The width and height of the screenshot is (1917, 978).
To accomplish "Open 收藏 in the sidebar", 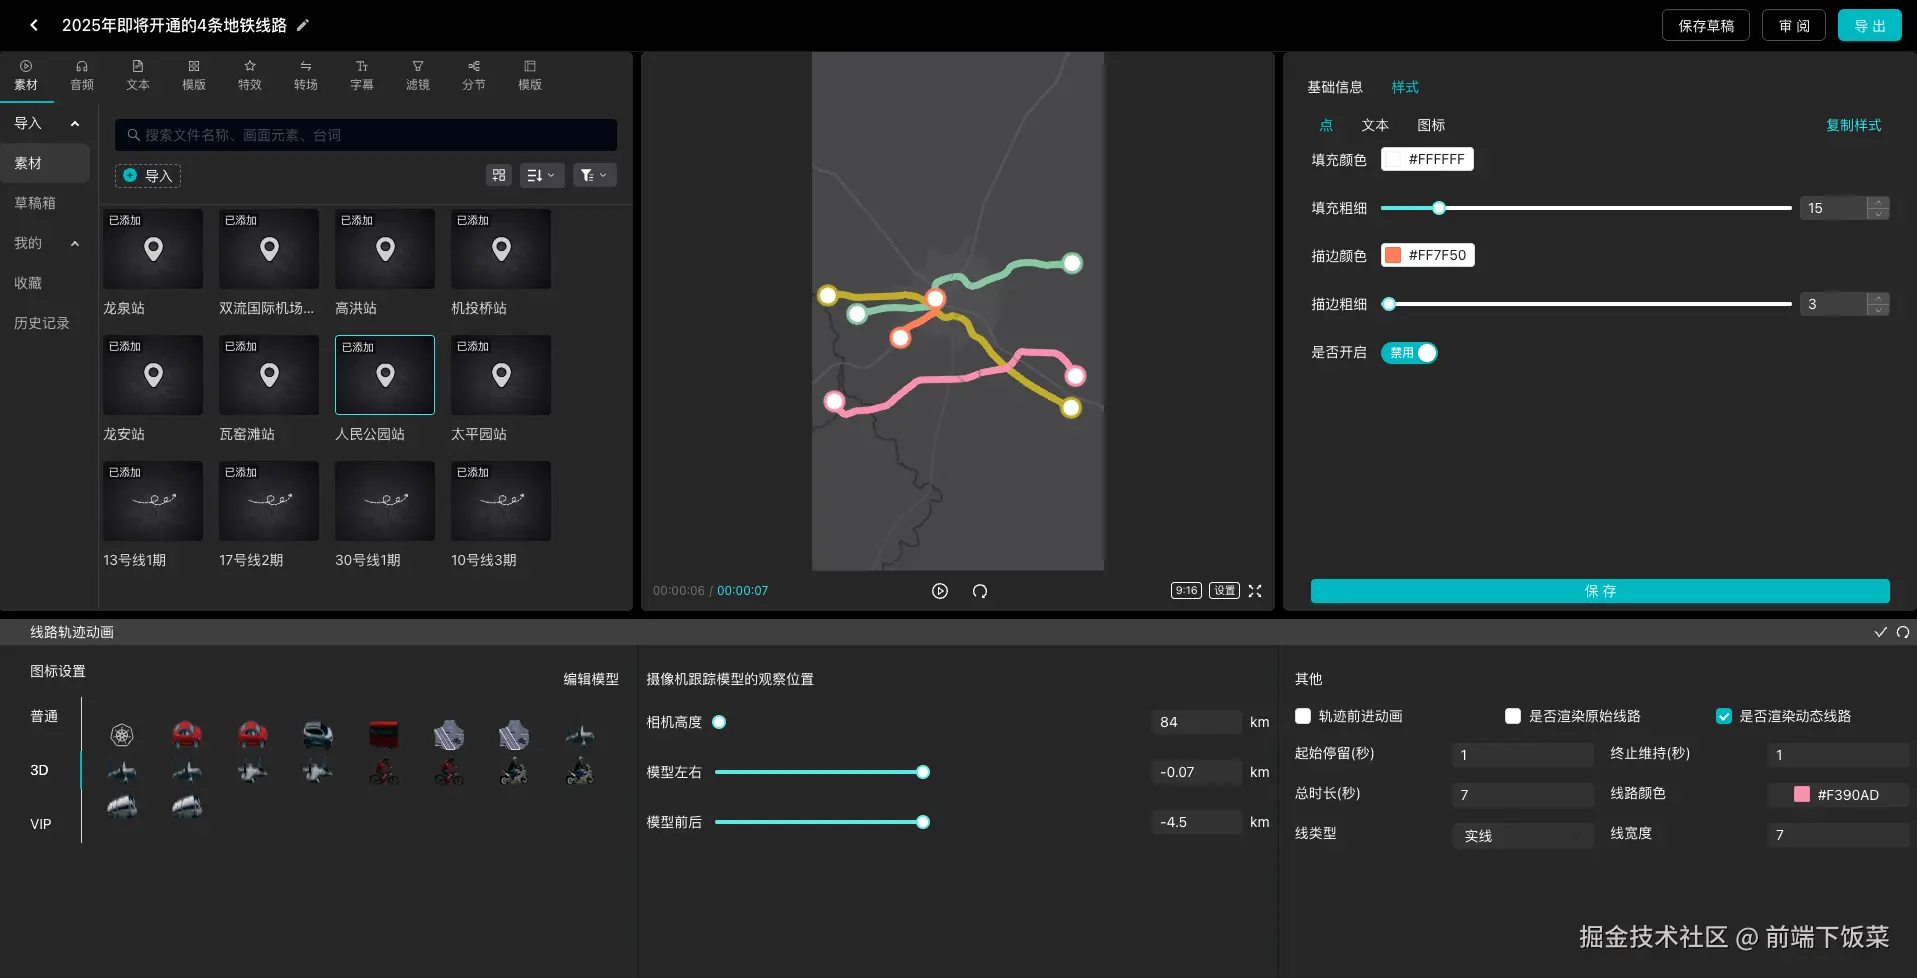I will 28,283.
